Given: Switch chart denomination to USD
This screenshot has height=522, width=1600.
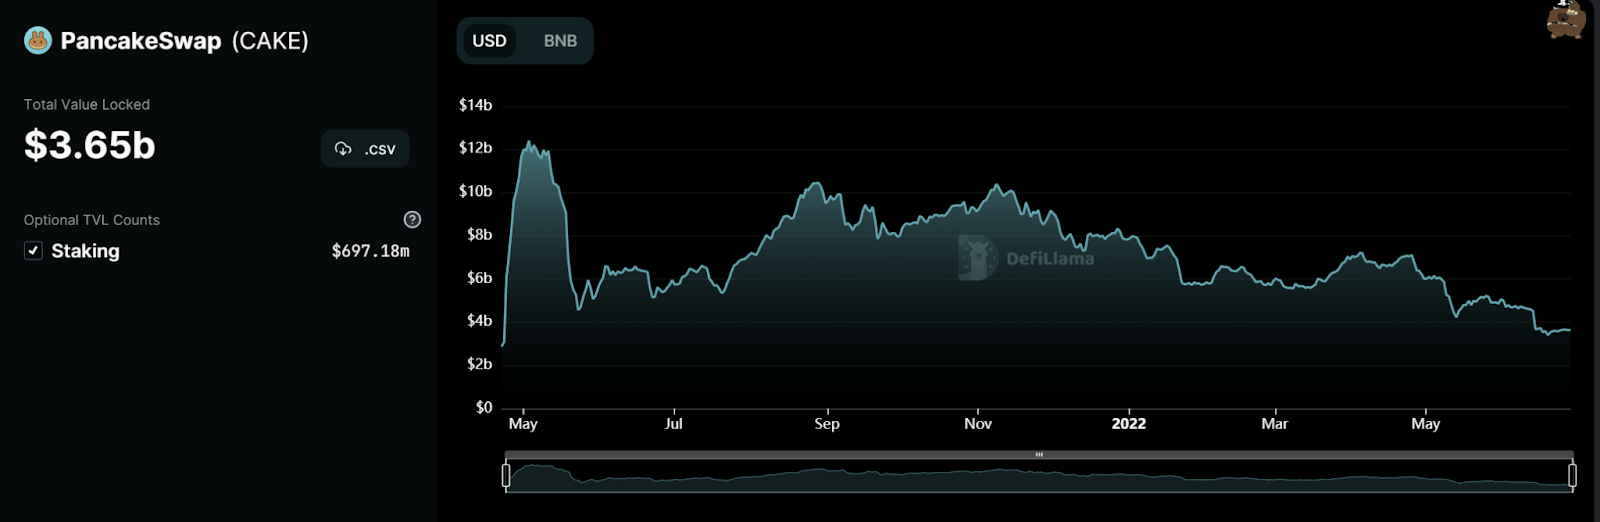Looking at the screenshot, I should [x=489, y=41].
